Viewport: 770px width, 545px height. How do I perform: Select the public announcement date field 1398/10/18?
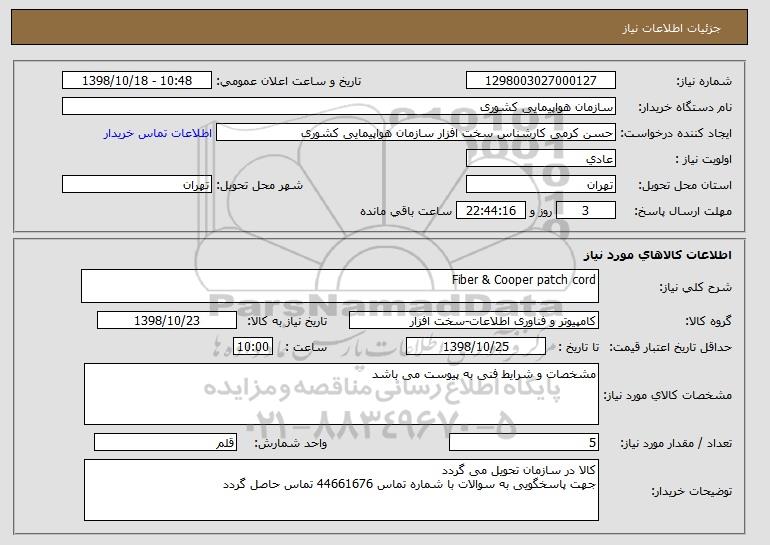click(x=137, y=81)
